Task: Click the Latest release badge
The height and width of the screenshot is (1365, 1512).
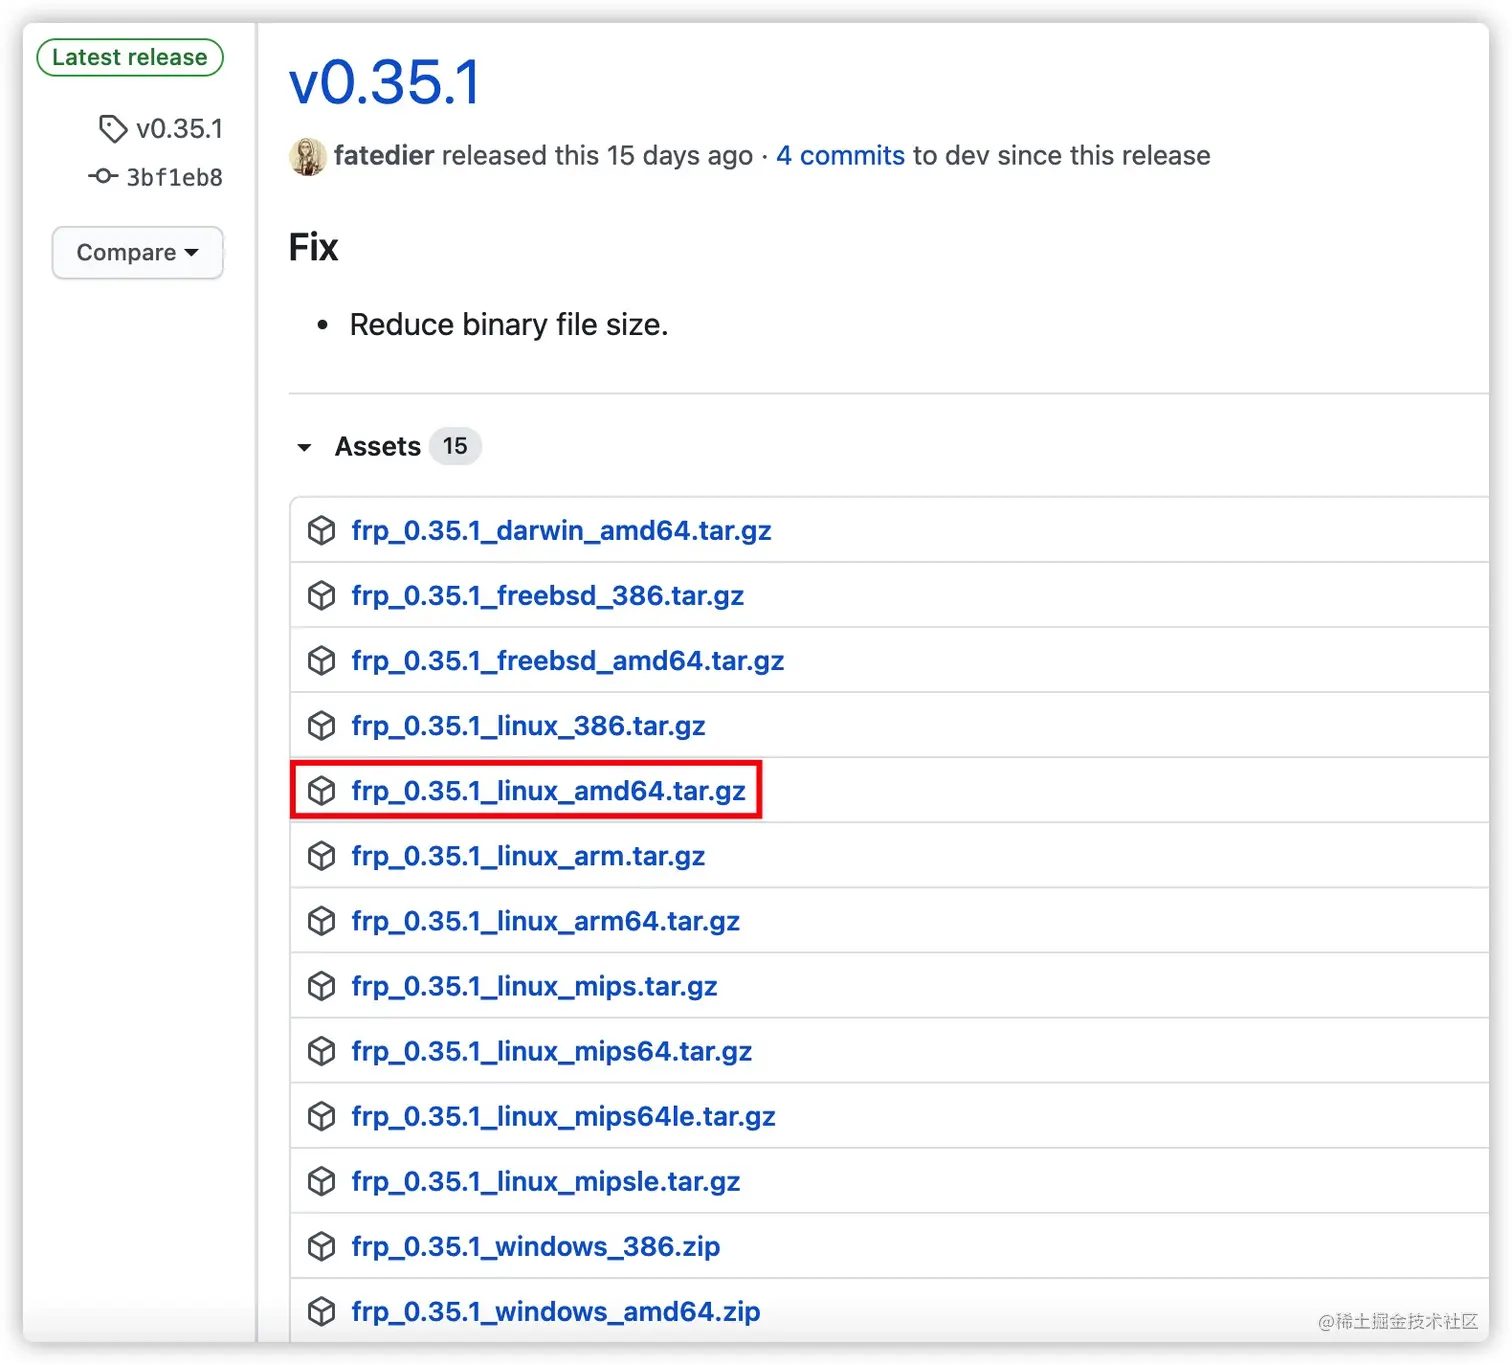Action: (130, 57)
